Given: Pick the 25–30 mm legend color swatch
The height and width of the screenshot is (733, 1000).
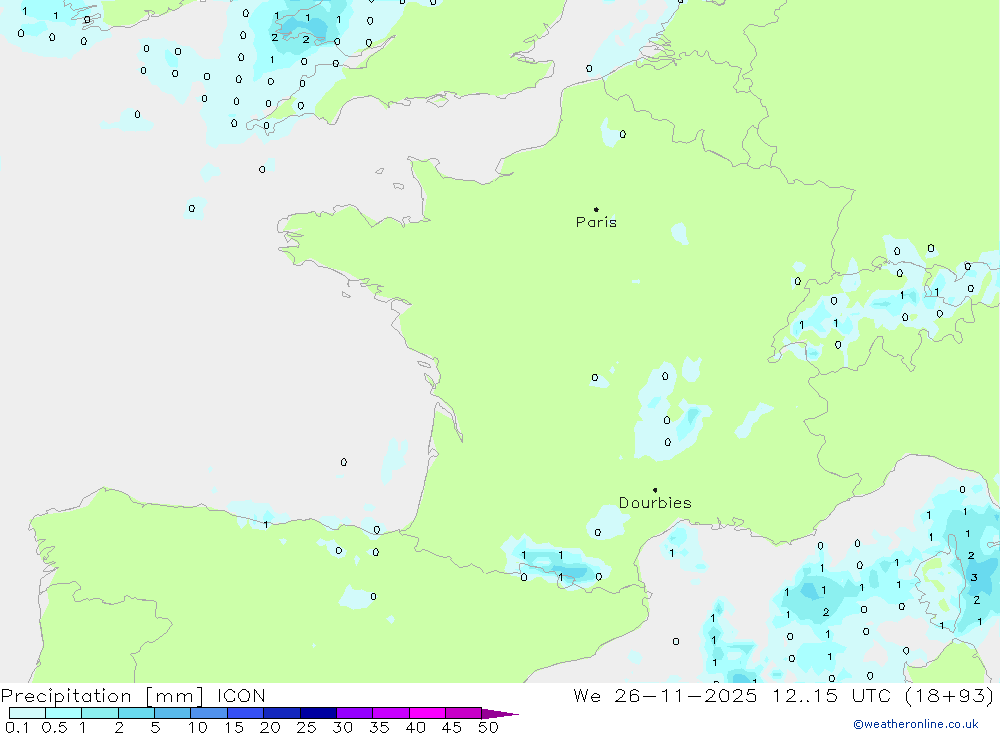Looking at the screenshot, I should 318,713.
